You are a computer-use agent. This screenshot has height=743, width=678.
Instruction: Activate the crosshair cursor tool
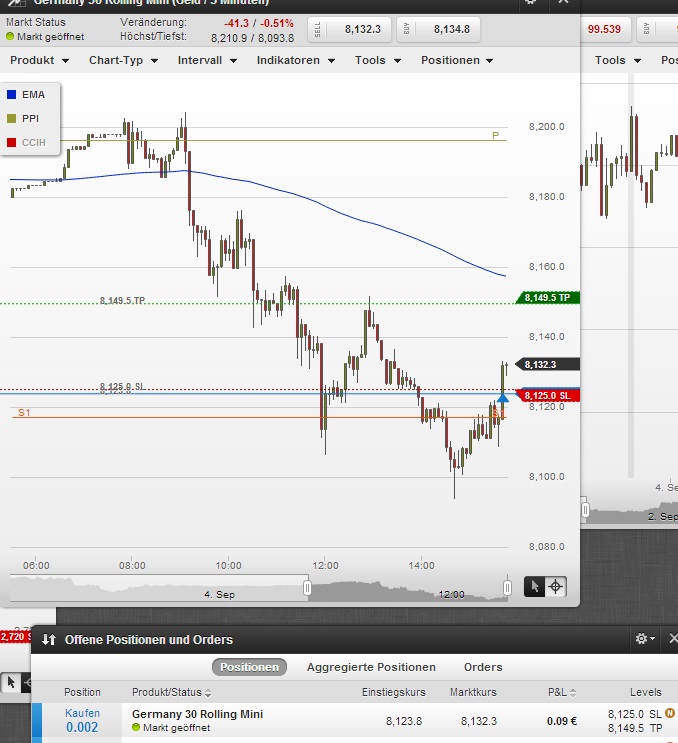tap(556, 587)
